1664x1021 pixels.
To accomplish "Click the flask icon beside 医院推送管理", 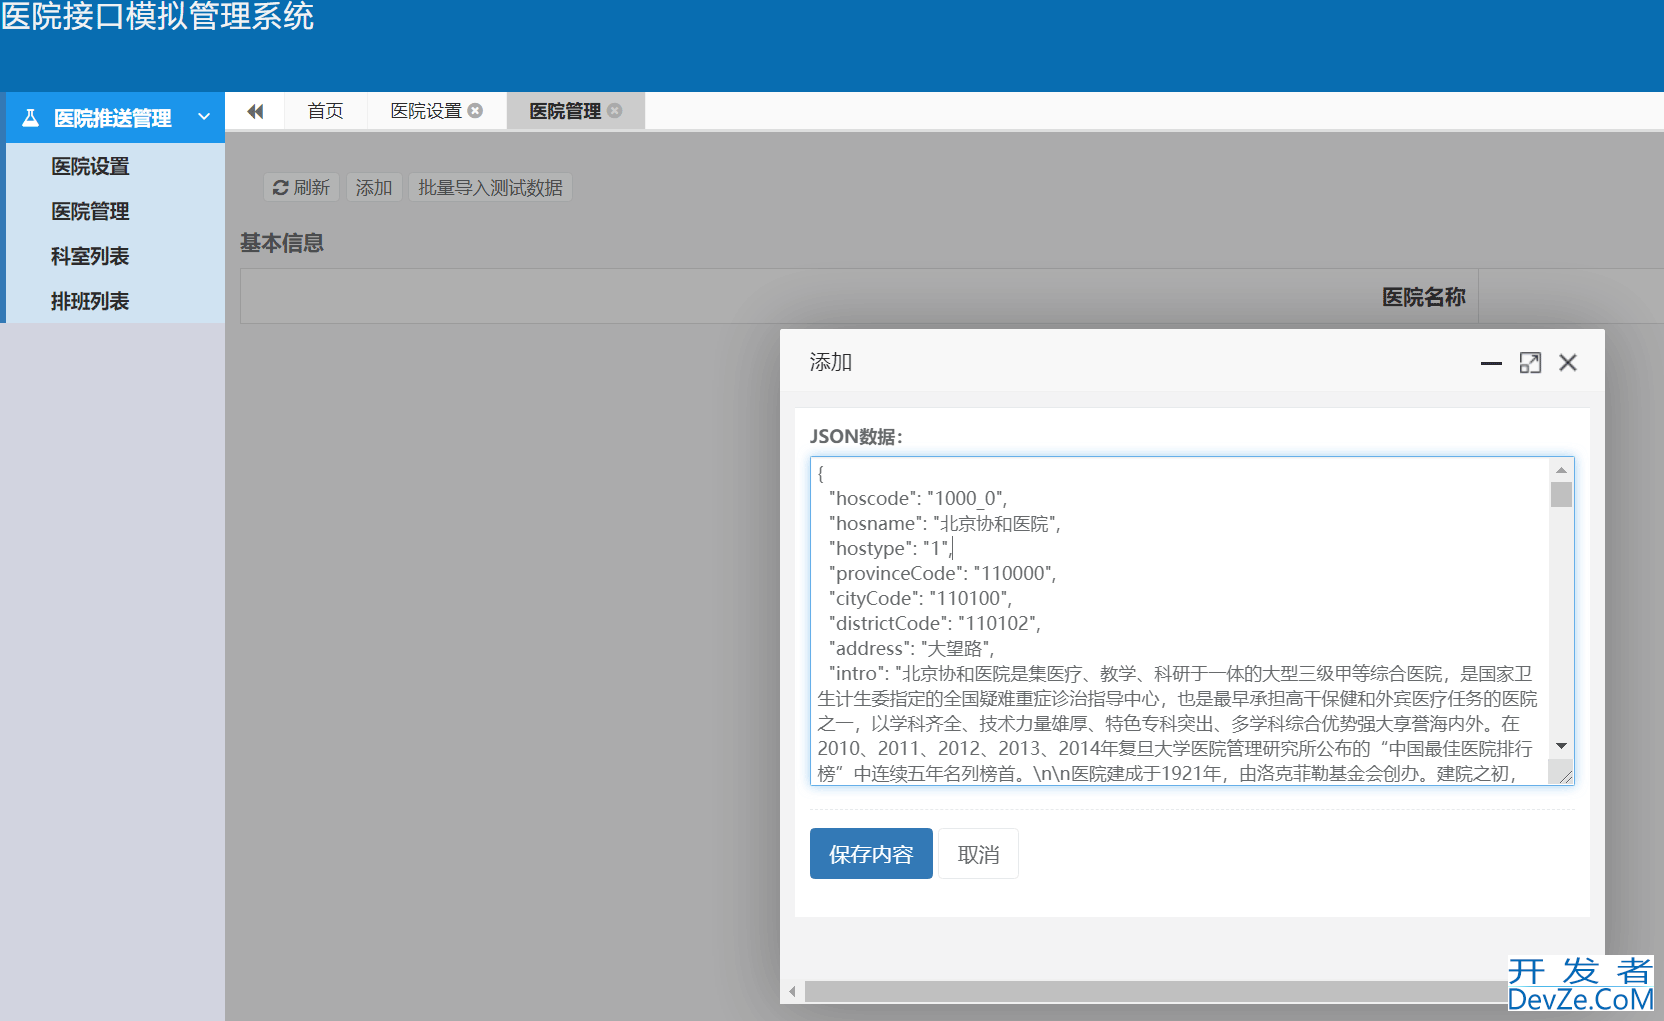I will pos(30,118).
